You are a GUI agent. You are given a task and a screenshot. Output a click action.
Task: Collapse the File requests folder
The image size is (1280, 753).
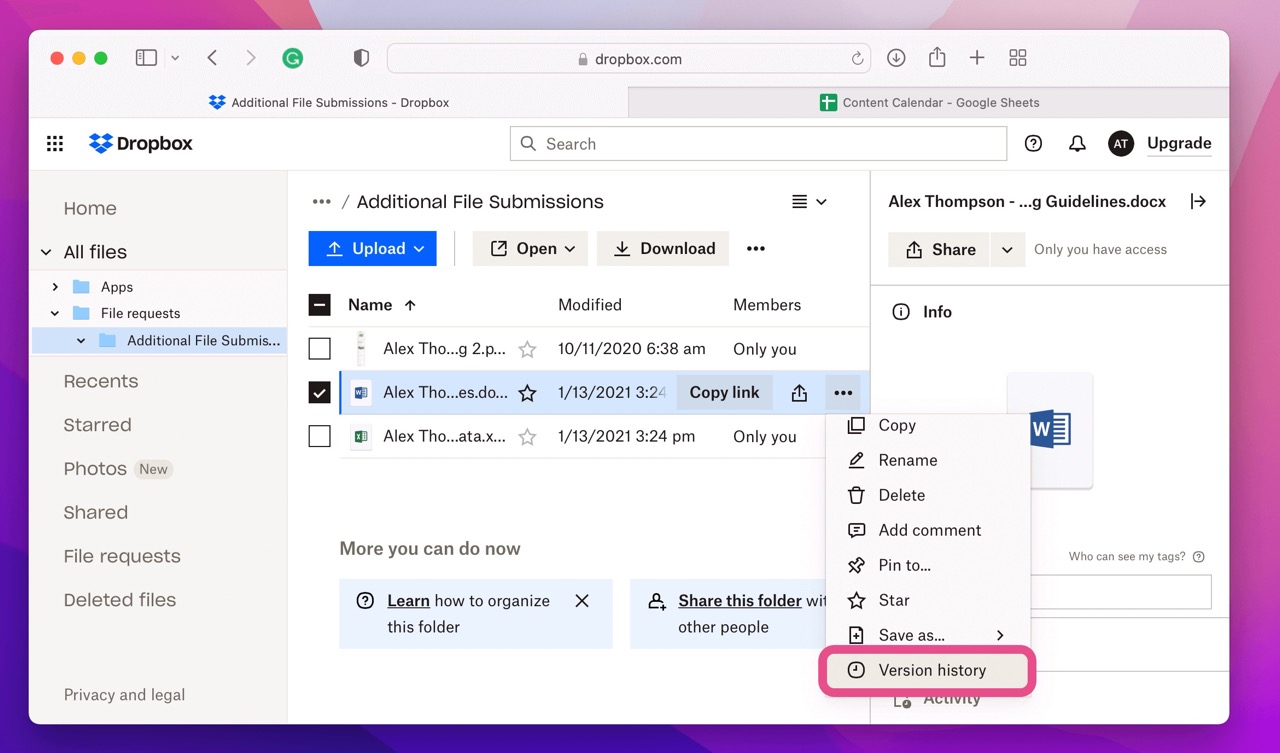[x=55, y=314]
